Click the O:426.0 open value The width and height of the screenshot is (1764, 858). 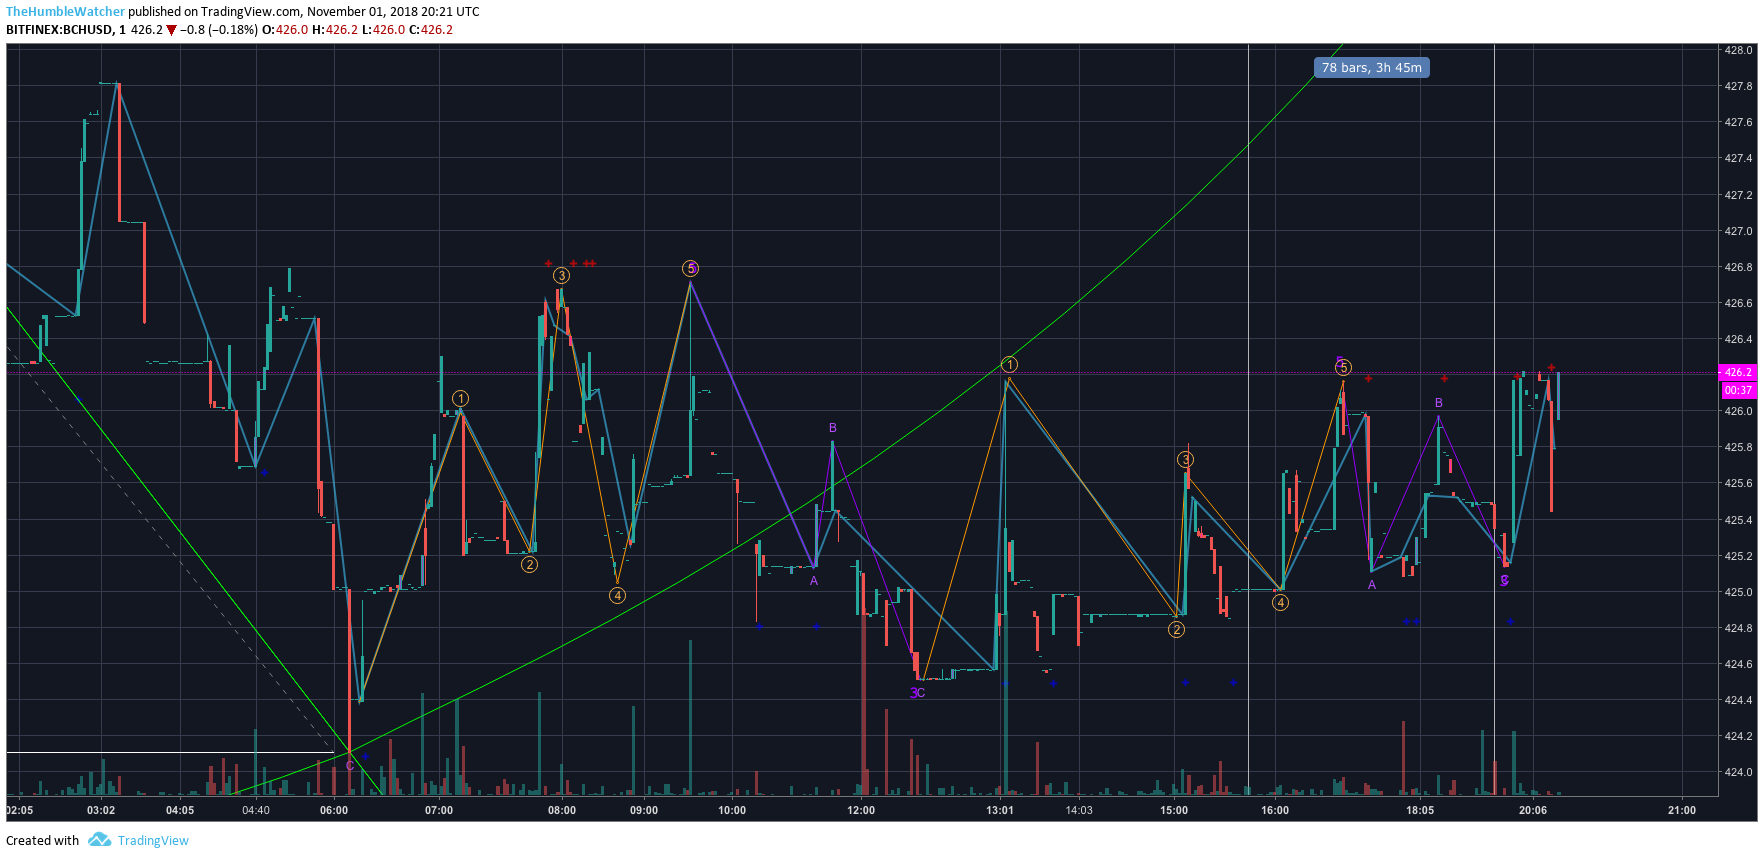click(x=285, y=30)
